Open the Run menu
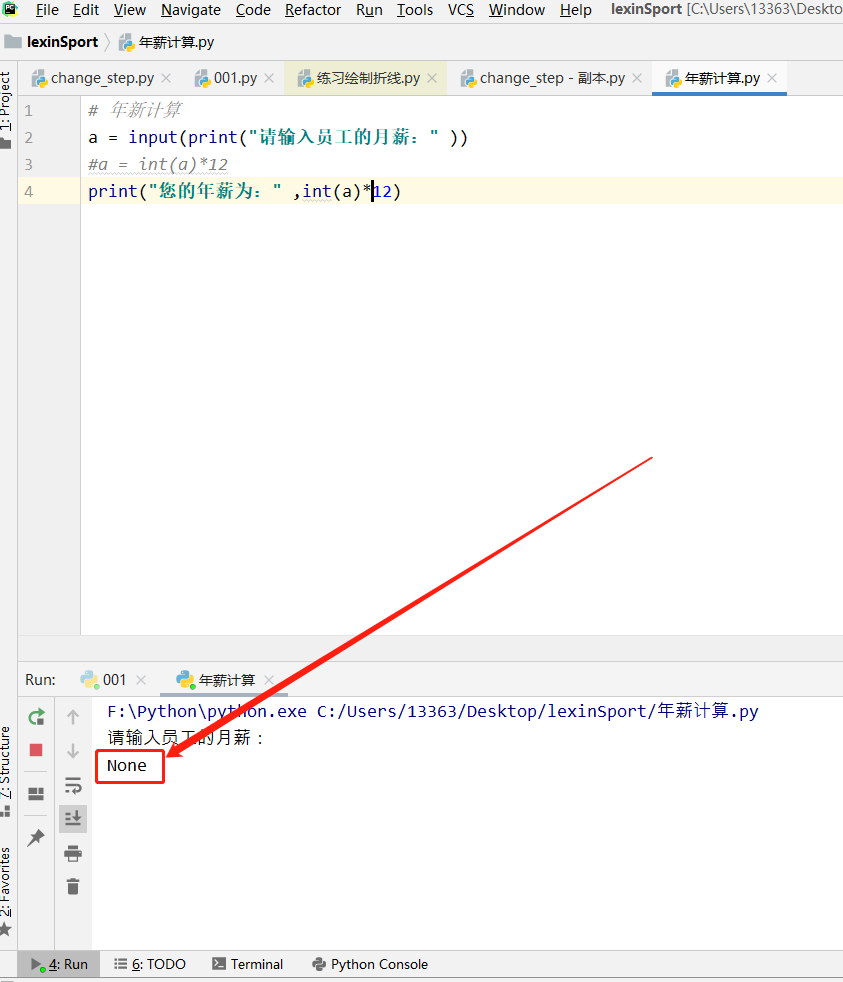 369,10
